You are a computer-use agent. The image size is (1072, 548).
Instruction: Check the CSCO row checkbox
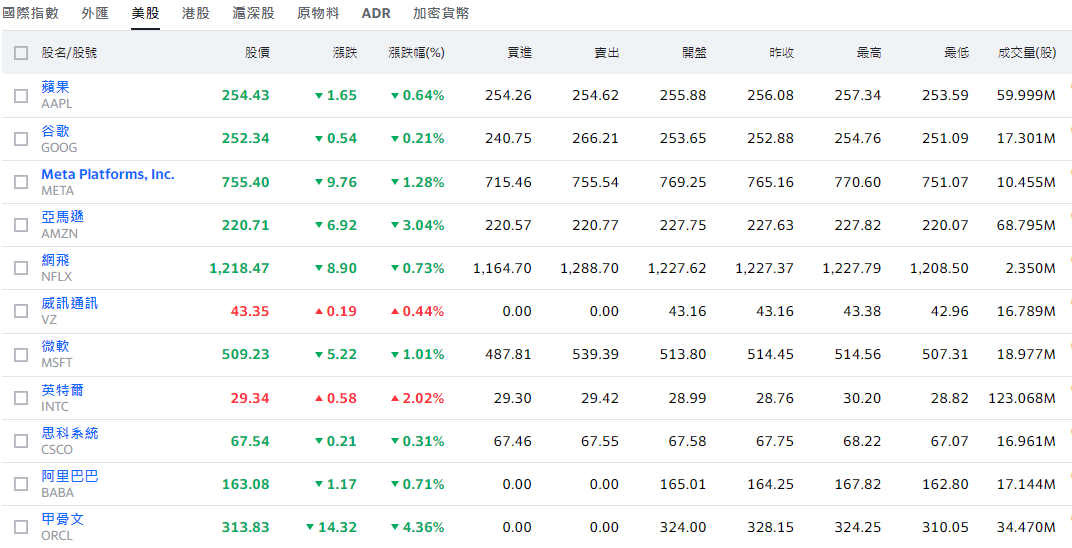click(x=21, y=441)
